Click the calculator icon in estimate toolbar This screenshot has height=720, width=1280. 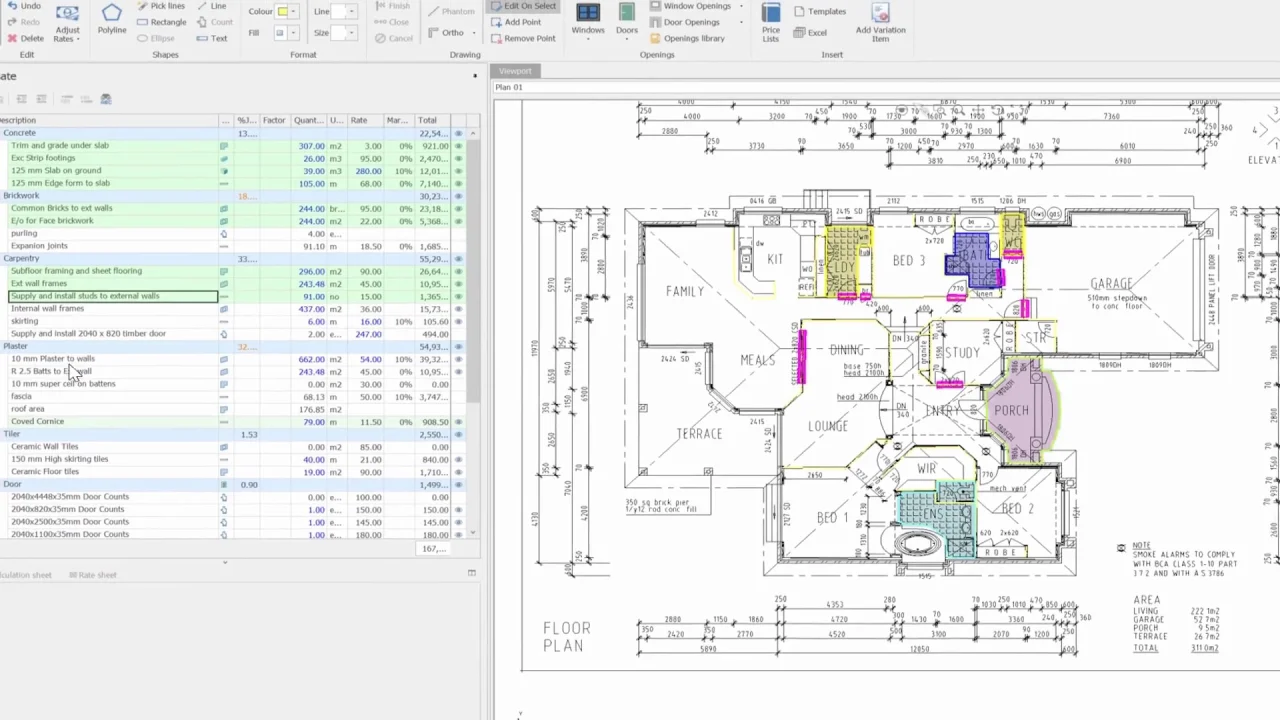(106, 99)
